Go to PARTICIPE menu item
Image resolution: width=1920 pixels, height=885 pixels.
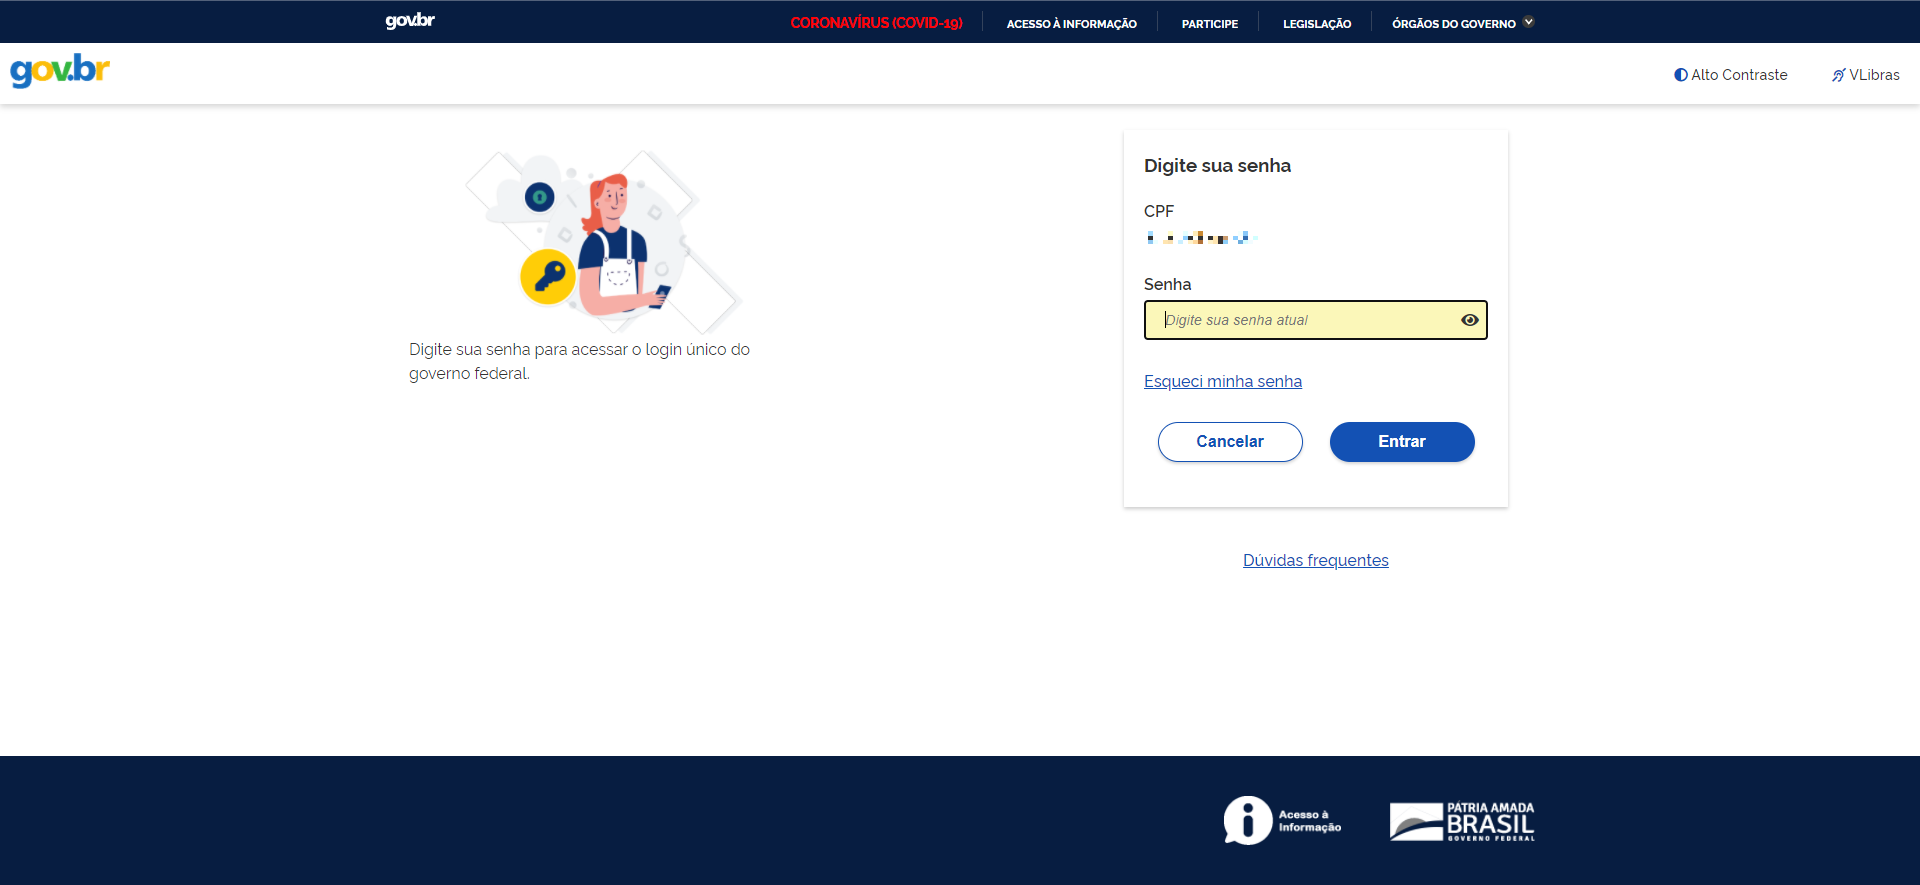(1209, 23)
